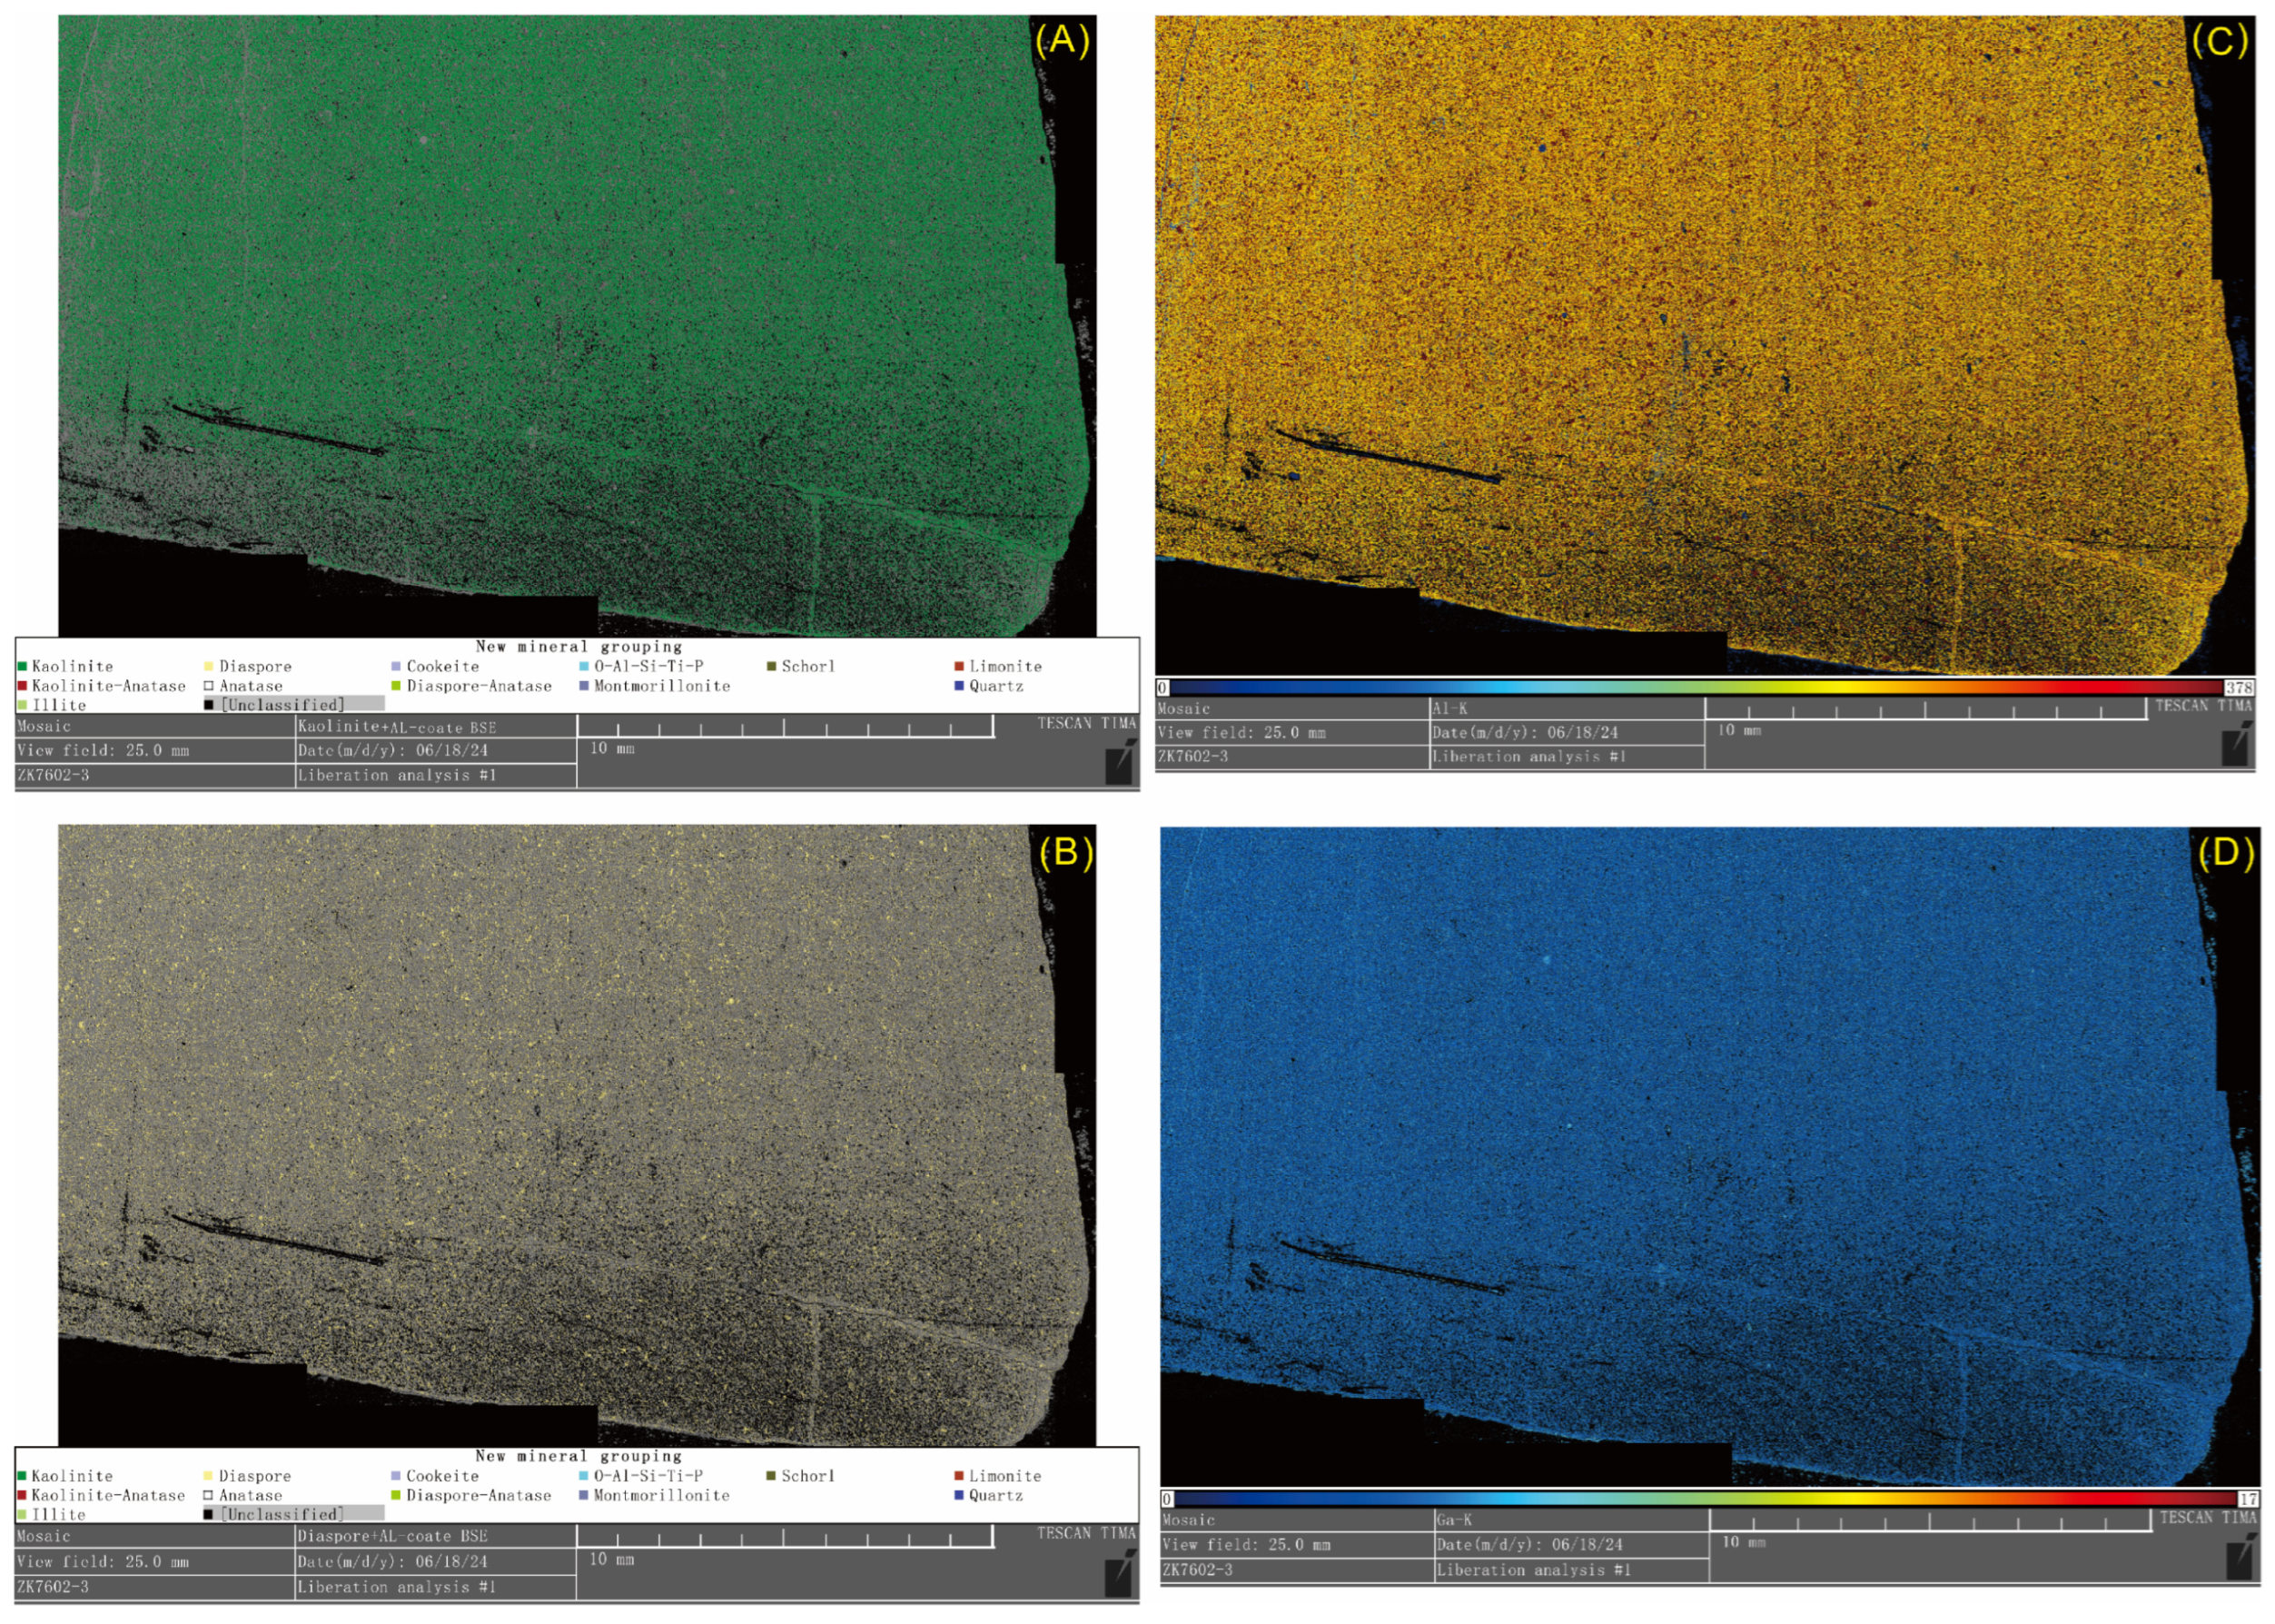
Task: Click the 'Mosaic' label below panel D
Action: [1188, 1520]
